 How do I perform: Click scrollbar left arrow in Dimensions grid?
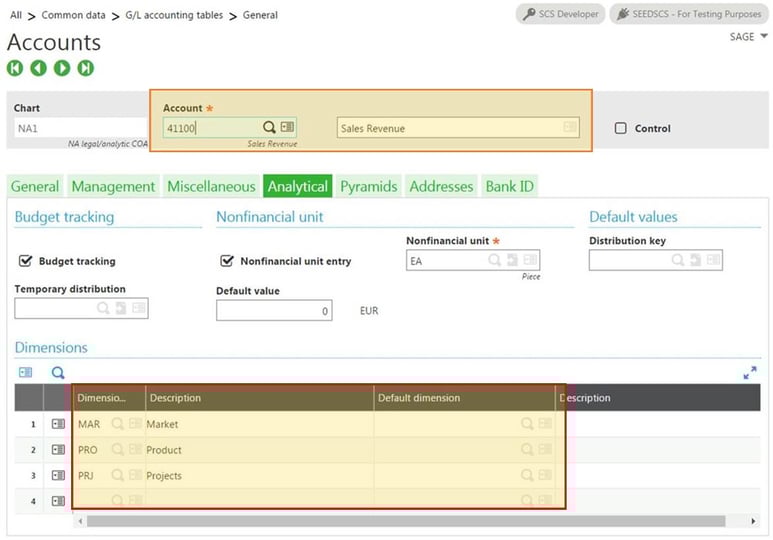[80, 521]
